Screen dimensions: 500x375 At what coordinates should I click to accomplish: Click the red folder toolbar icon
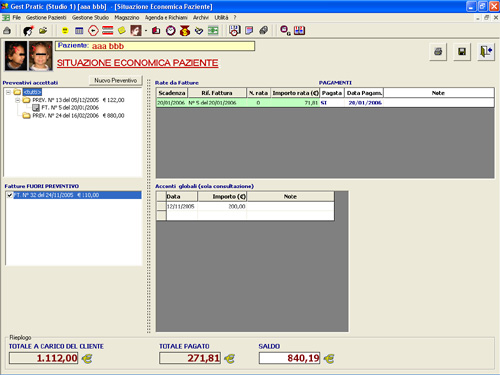(x=156, y=31)
